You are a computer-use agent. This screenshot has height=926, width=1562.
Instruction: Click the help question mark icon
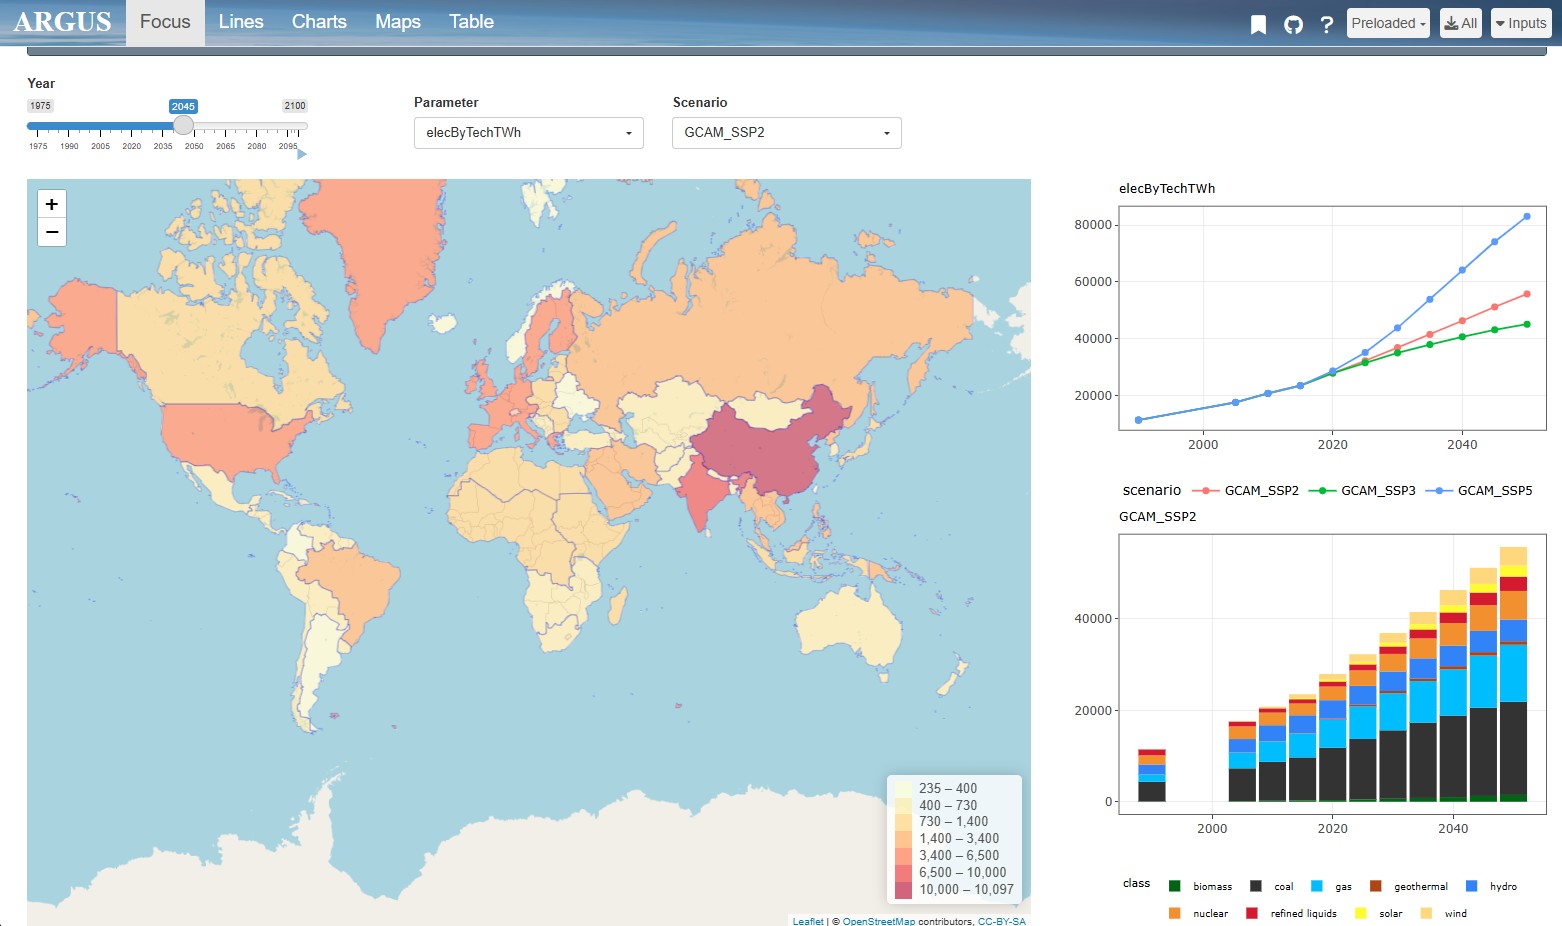1326,24
